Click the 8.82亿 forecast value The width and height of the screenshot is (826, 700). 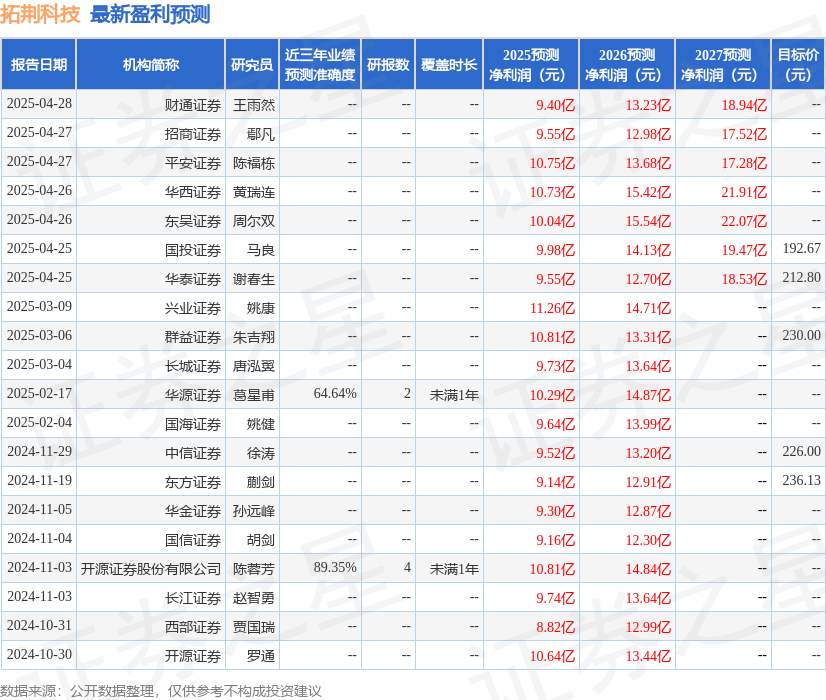pyautogui.click(x=555, y=627)
